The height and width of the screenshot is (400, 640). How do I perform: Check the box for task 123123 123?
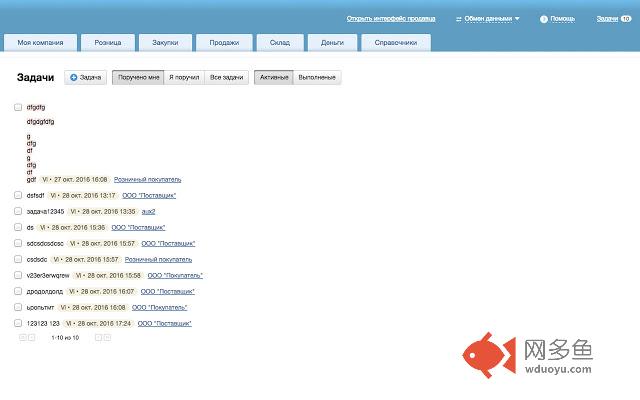click(18, 323)
